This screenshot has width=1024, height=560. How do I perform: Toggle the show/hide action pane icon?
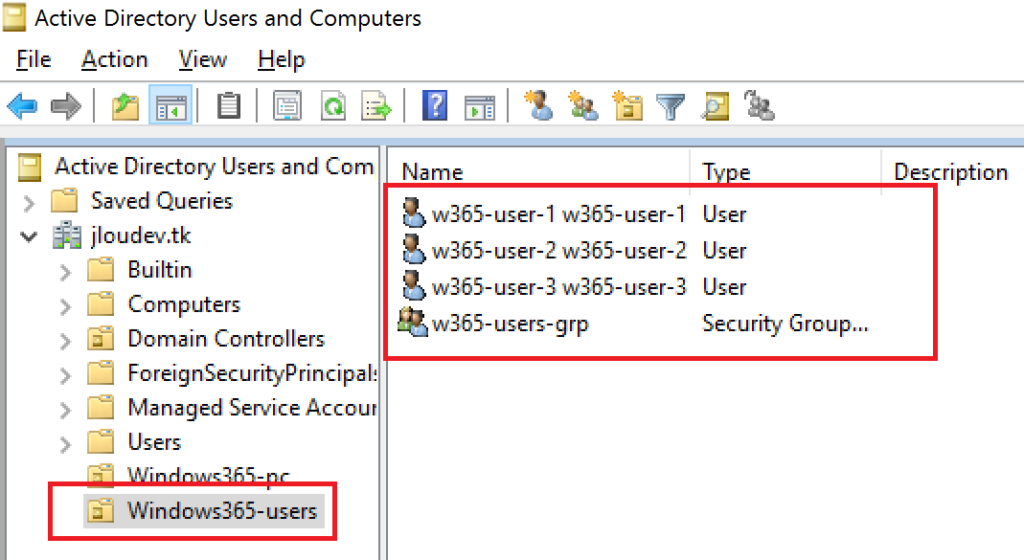[480, 107]
